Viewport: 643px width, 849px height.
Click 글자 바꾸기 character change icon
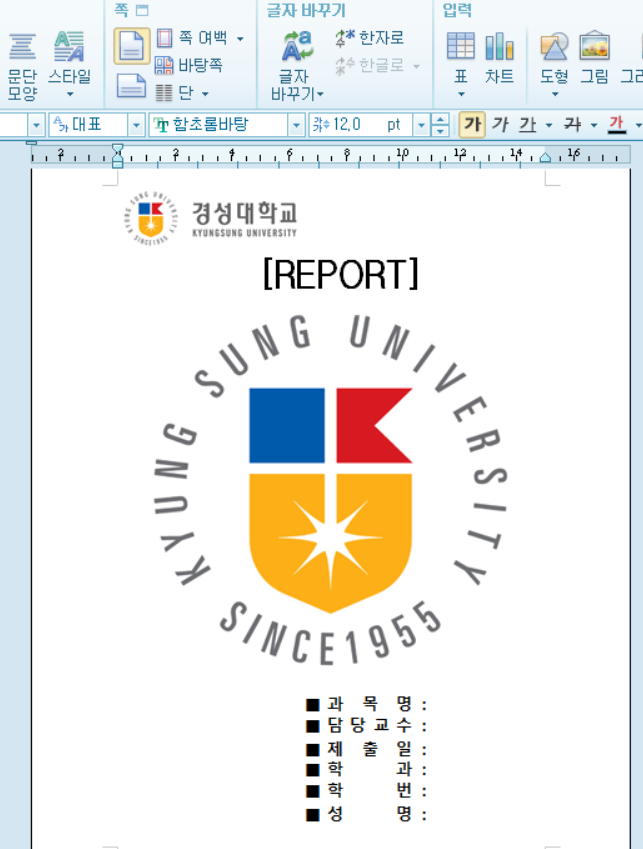click(x=296, y=46)
